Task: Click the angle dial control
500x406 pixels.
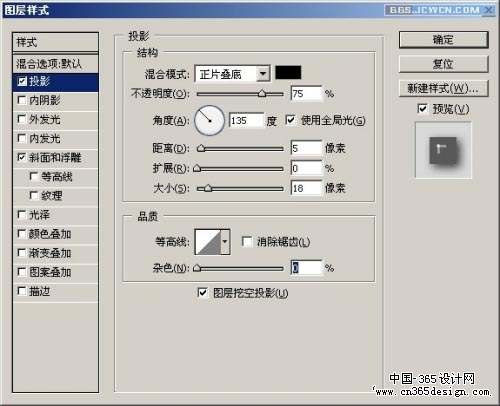Action: (x=209, y=120)
